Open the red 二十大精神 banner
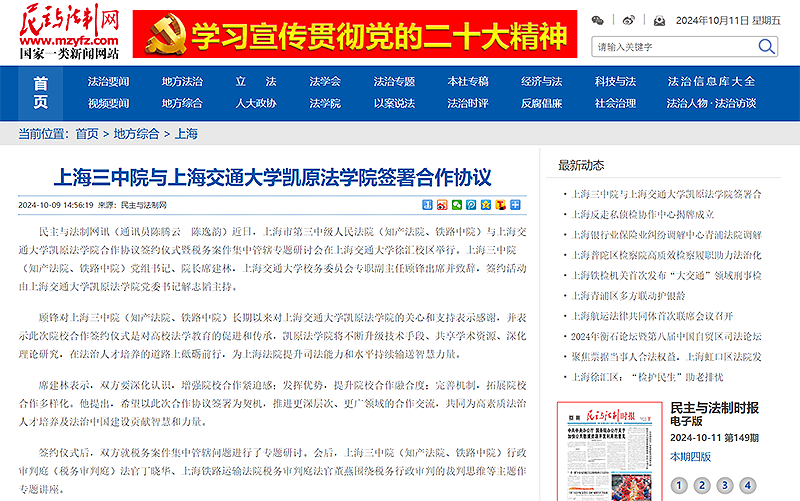Viewport: 800px width, 501px height. click(355, 34)
